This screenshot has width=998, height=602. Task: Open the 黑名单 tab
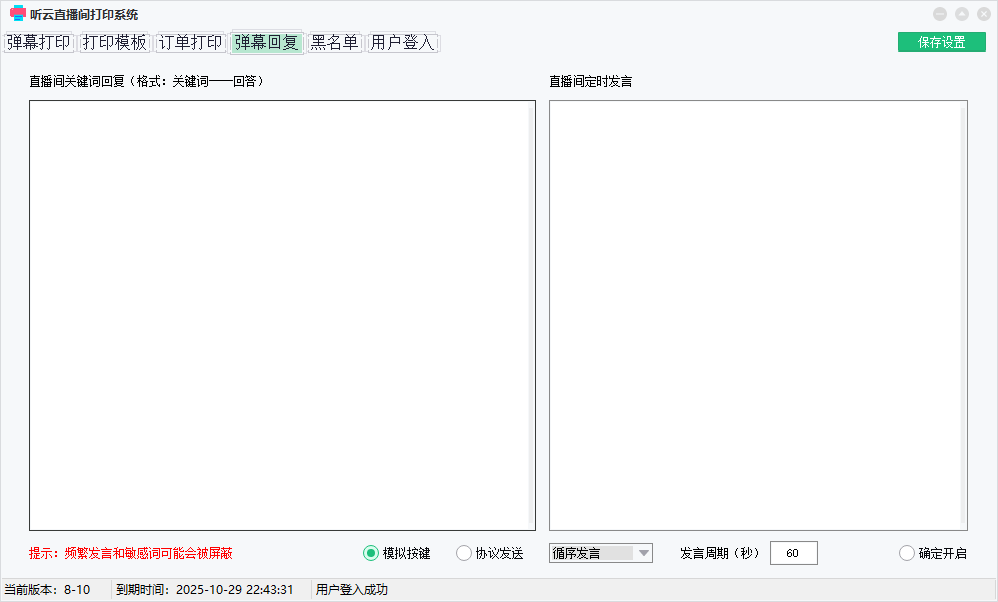coord(335,43)
